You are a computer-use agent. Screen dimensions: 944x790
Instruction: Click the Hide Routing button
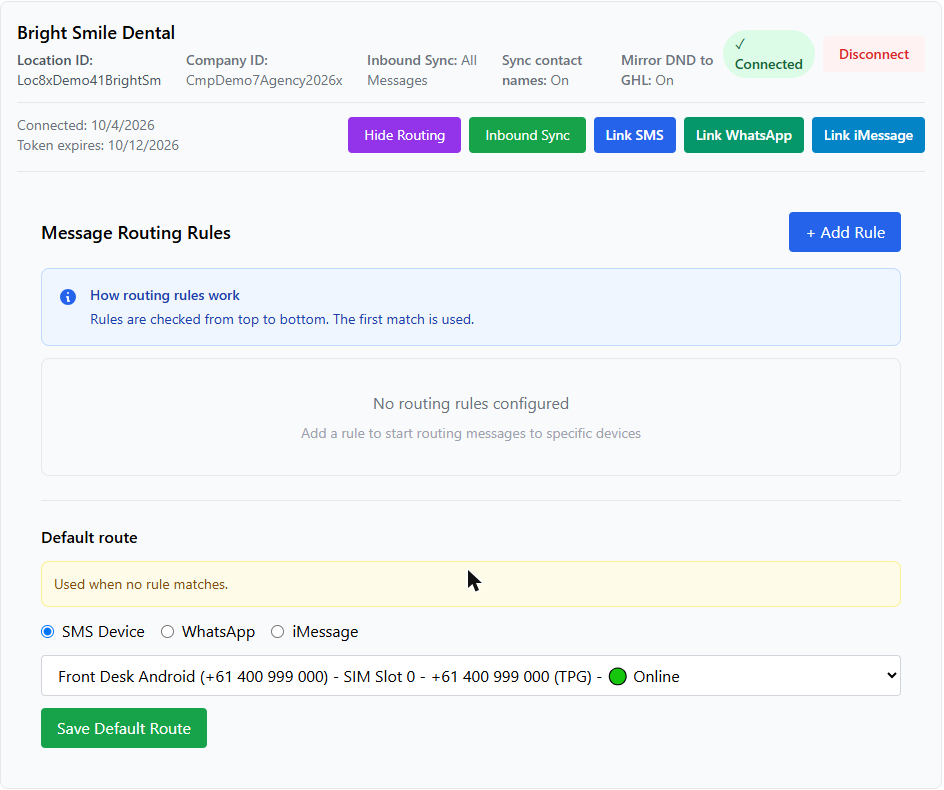[x=405, y=135]
